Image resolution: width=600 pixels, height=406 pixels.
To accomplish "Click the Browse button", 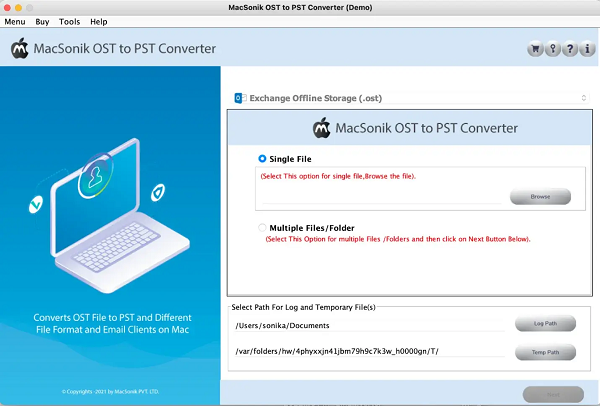I will (540, 196).
